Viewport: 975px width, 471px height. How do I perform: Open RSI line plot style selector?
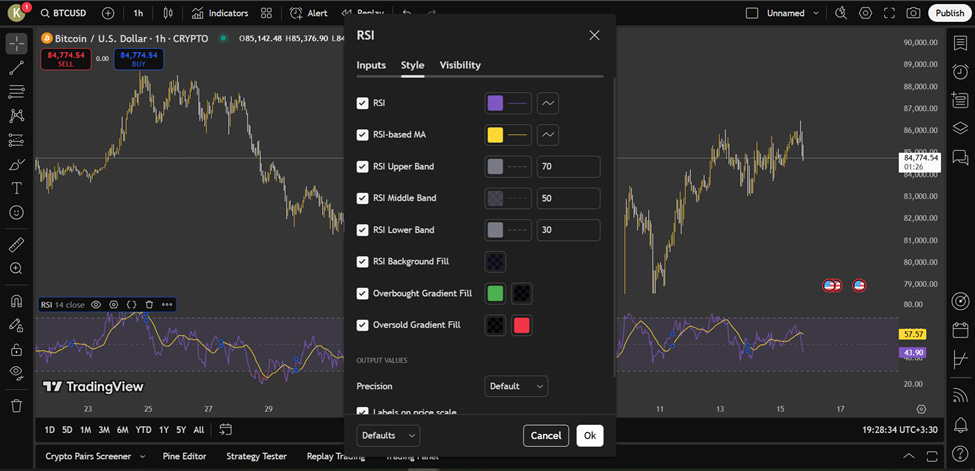(x=548, y=103)
